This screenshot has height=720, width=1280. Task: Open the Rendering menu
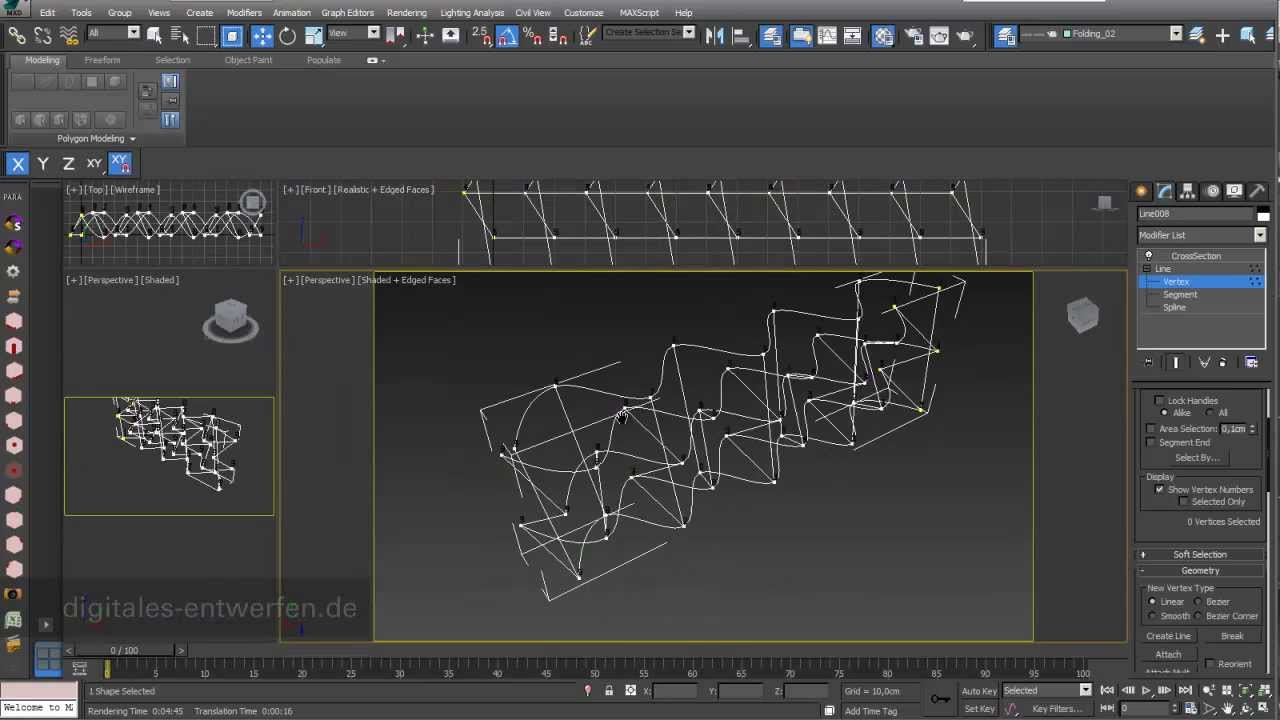[x=407, y=13]
